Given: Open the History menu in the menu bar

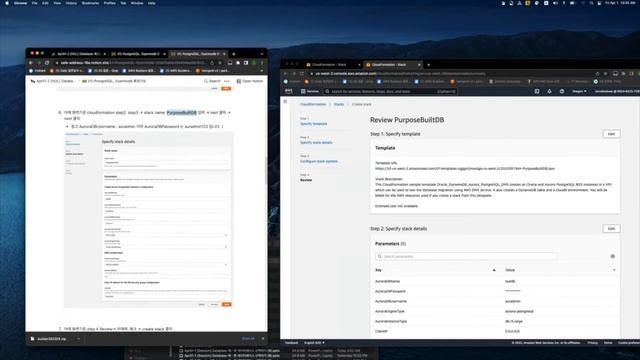Looking at the screenshot, I should point(71,3).
